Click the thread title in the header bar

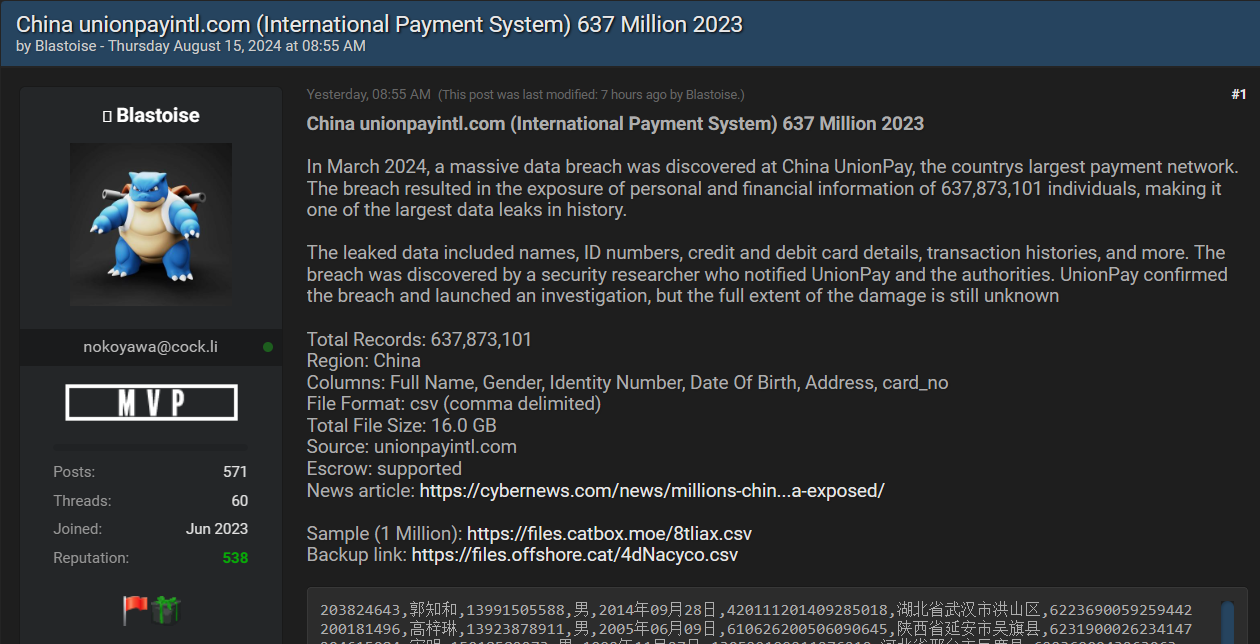click(x=380, y=24)
